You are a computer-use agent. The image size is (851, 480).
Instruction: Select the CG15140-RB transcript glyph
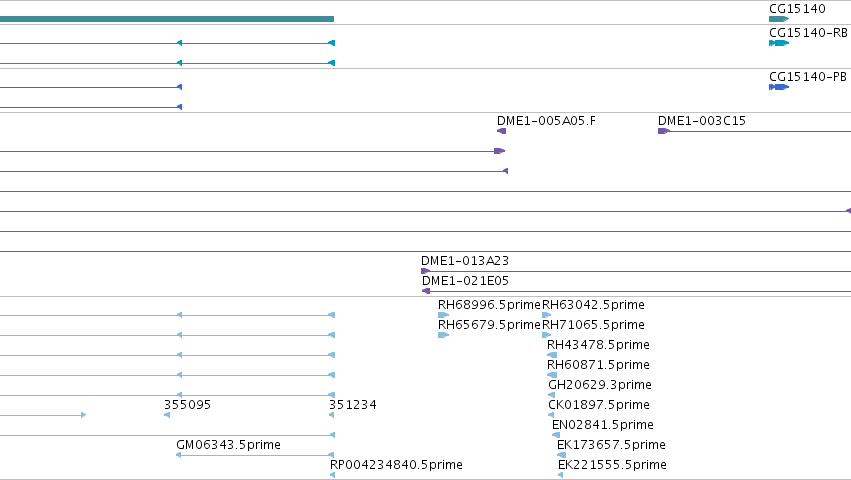click(x=779, y=43)
